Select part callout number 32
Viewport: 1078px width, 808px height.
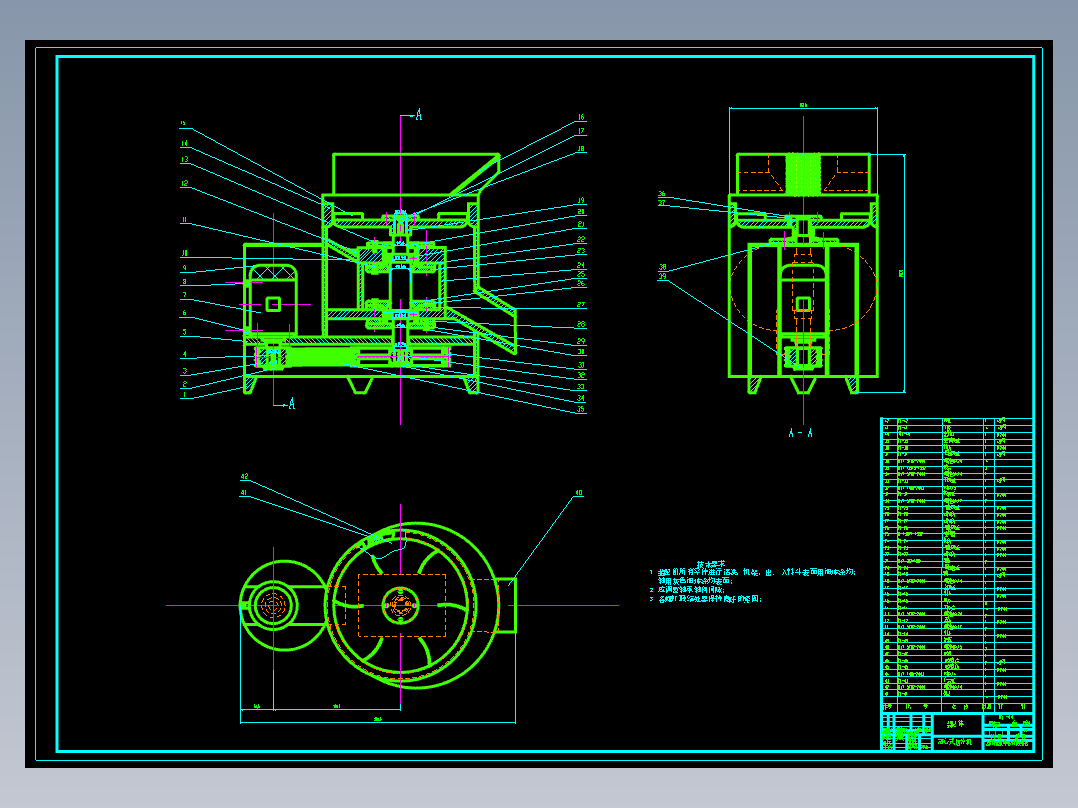[581, 375]
